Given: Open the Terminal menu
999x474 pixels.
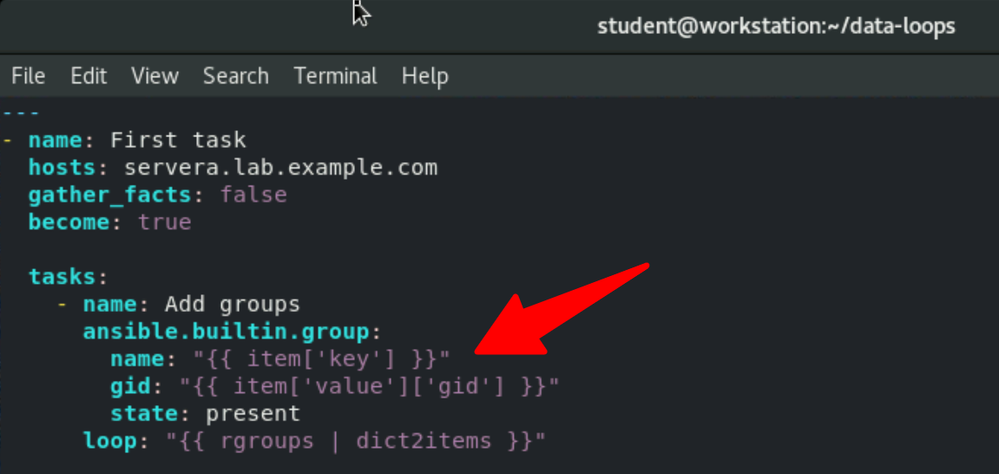Looking at the screenshot, I should click(x=335, y=76).
